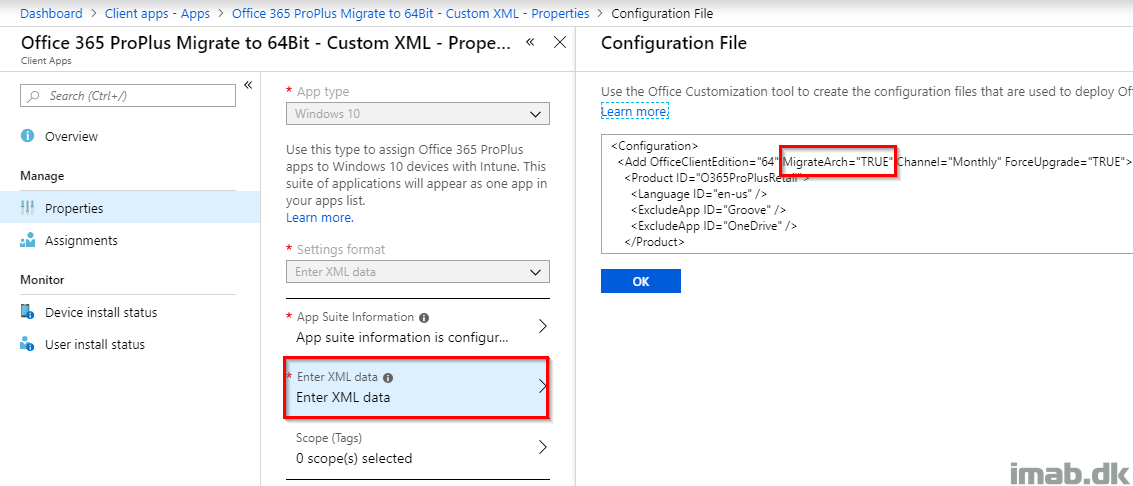Expand App Suite Information settings

coord(543,327)
